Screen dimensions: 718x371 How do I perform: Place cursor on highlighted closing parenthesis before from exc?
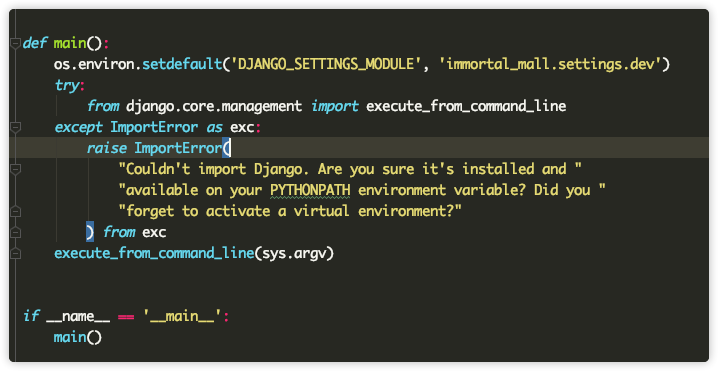[x=90, y=232]
